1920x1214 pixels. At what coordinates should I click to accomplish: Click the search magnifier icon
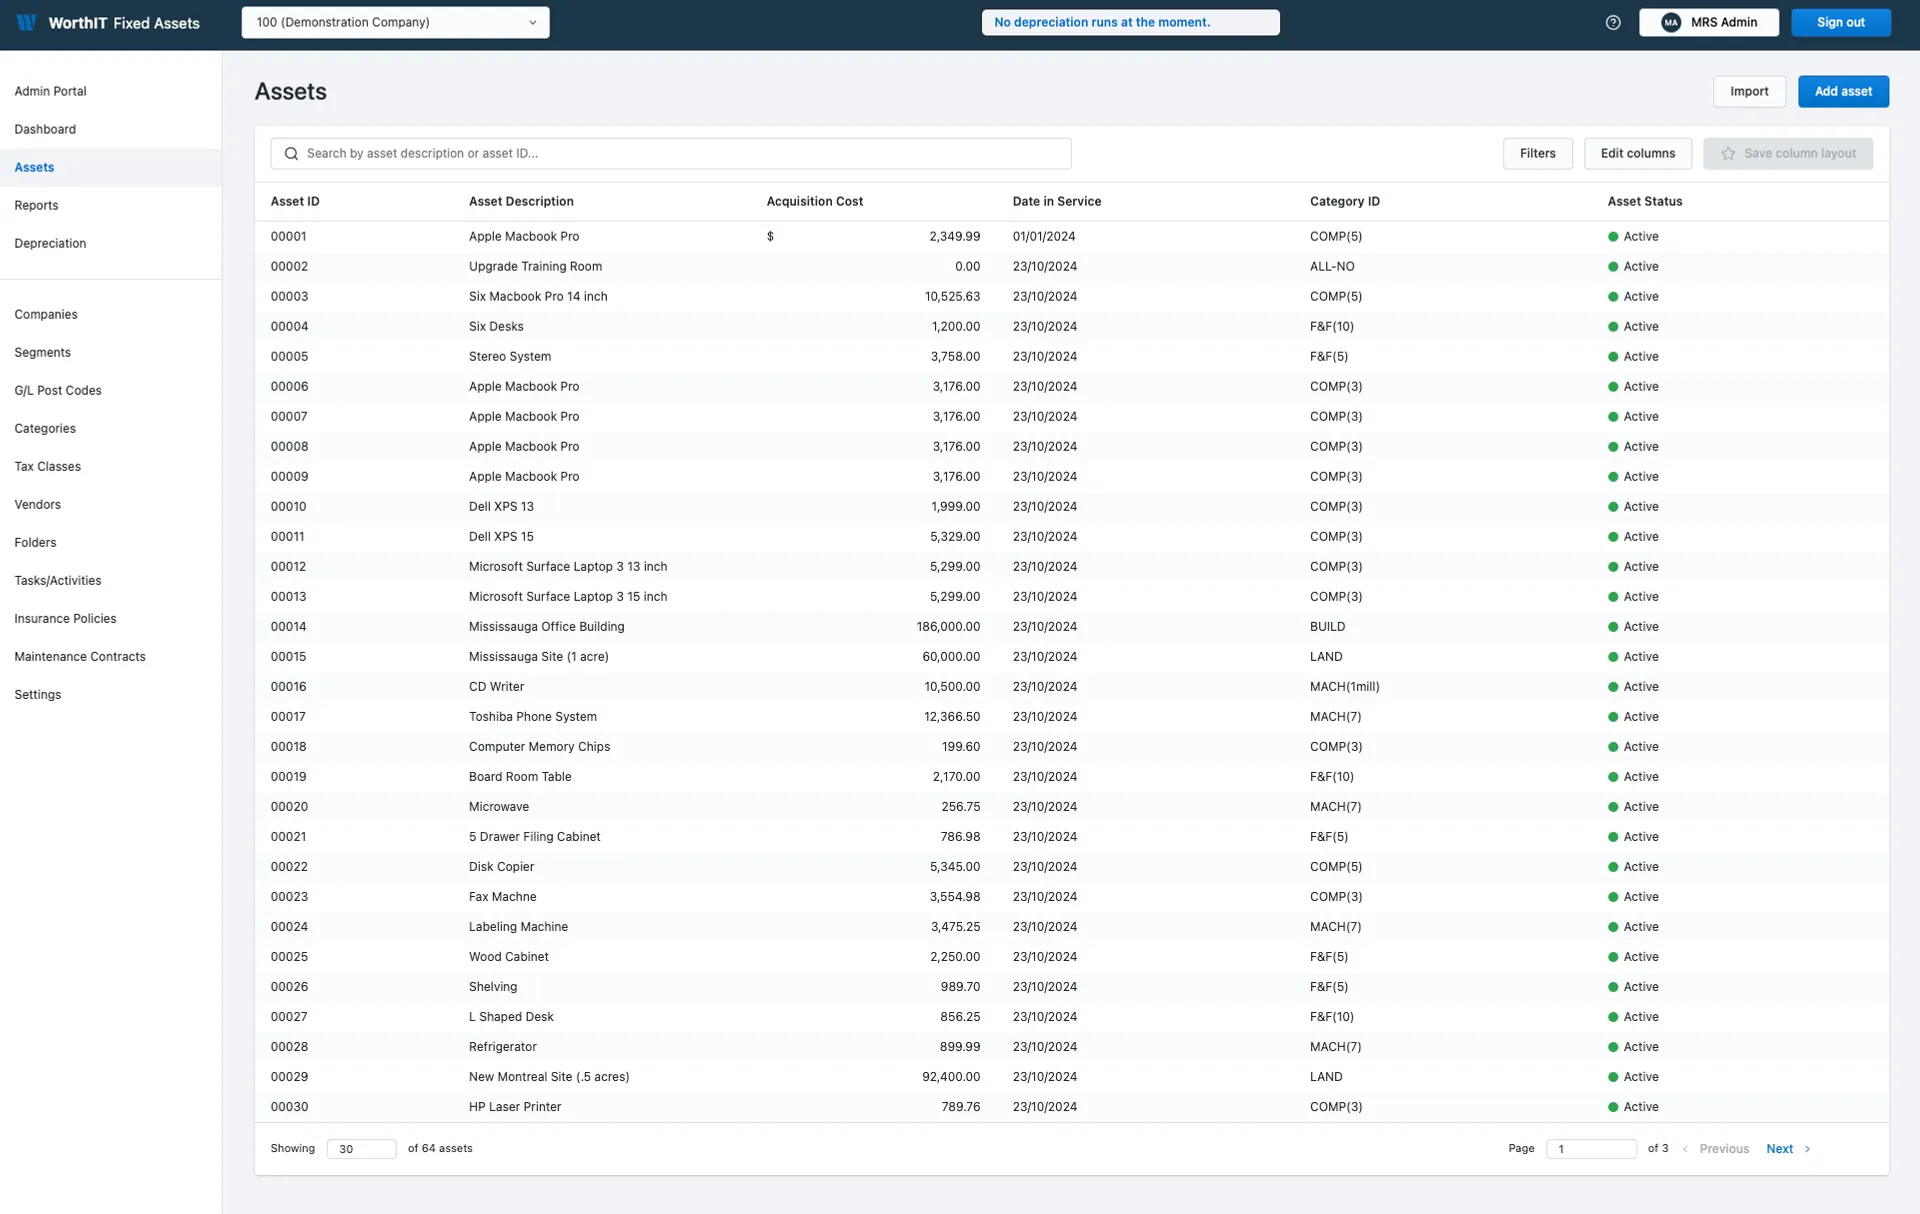pos(291,153)
